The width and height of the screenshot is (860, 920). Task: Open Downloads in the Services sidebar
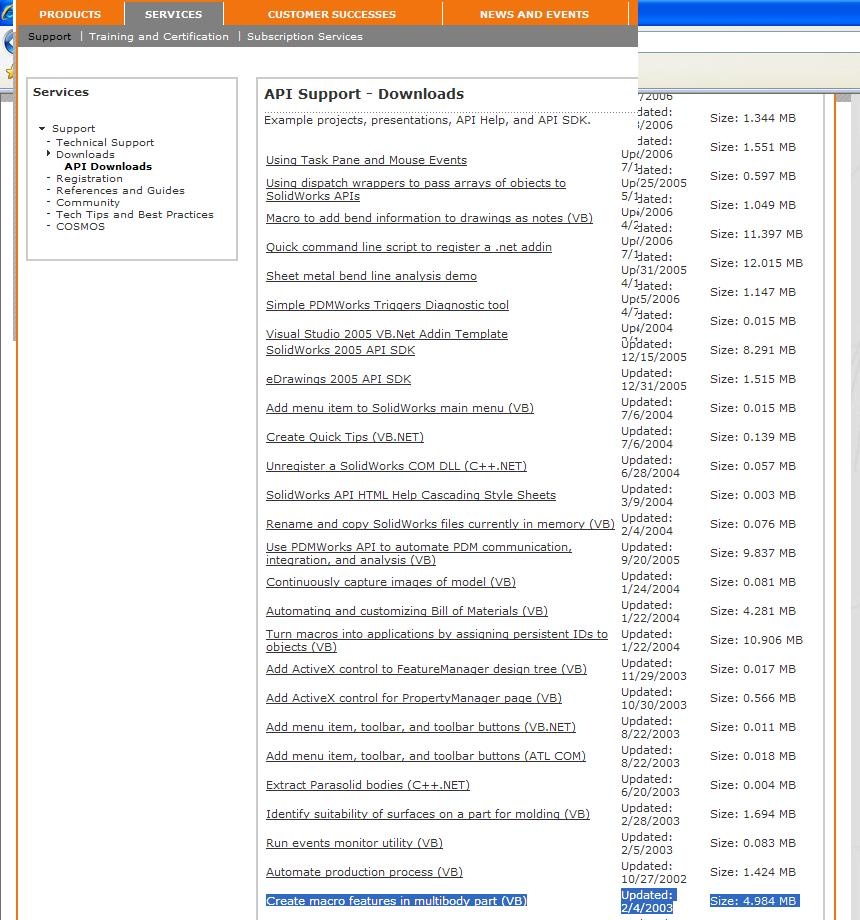tap(85, 154)
